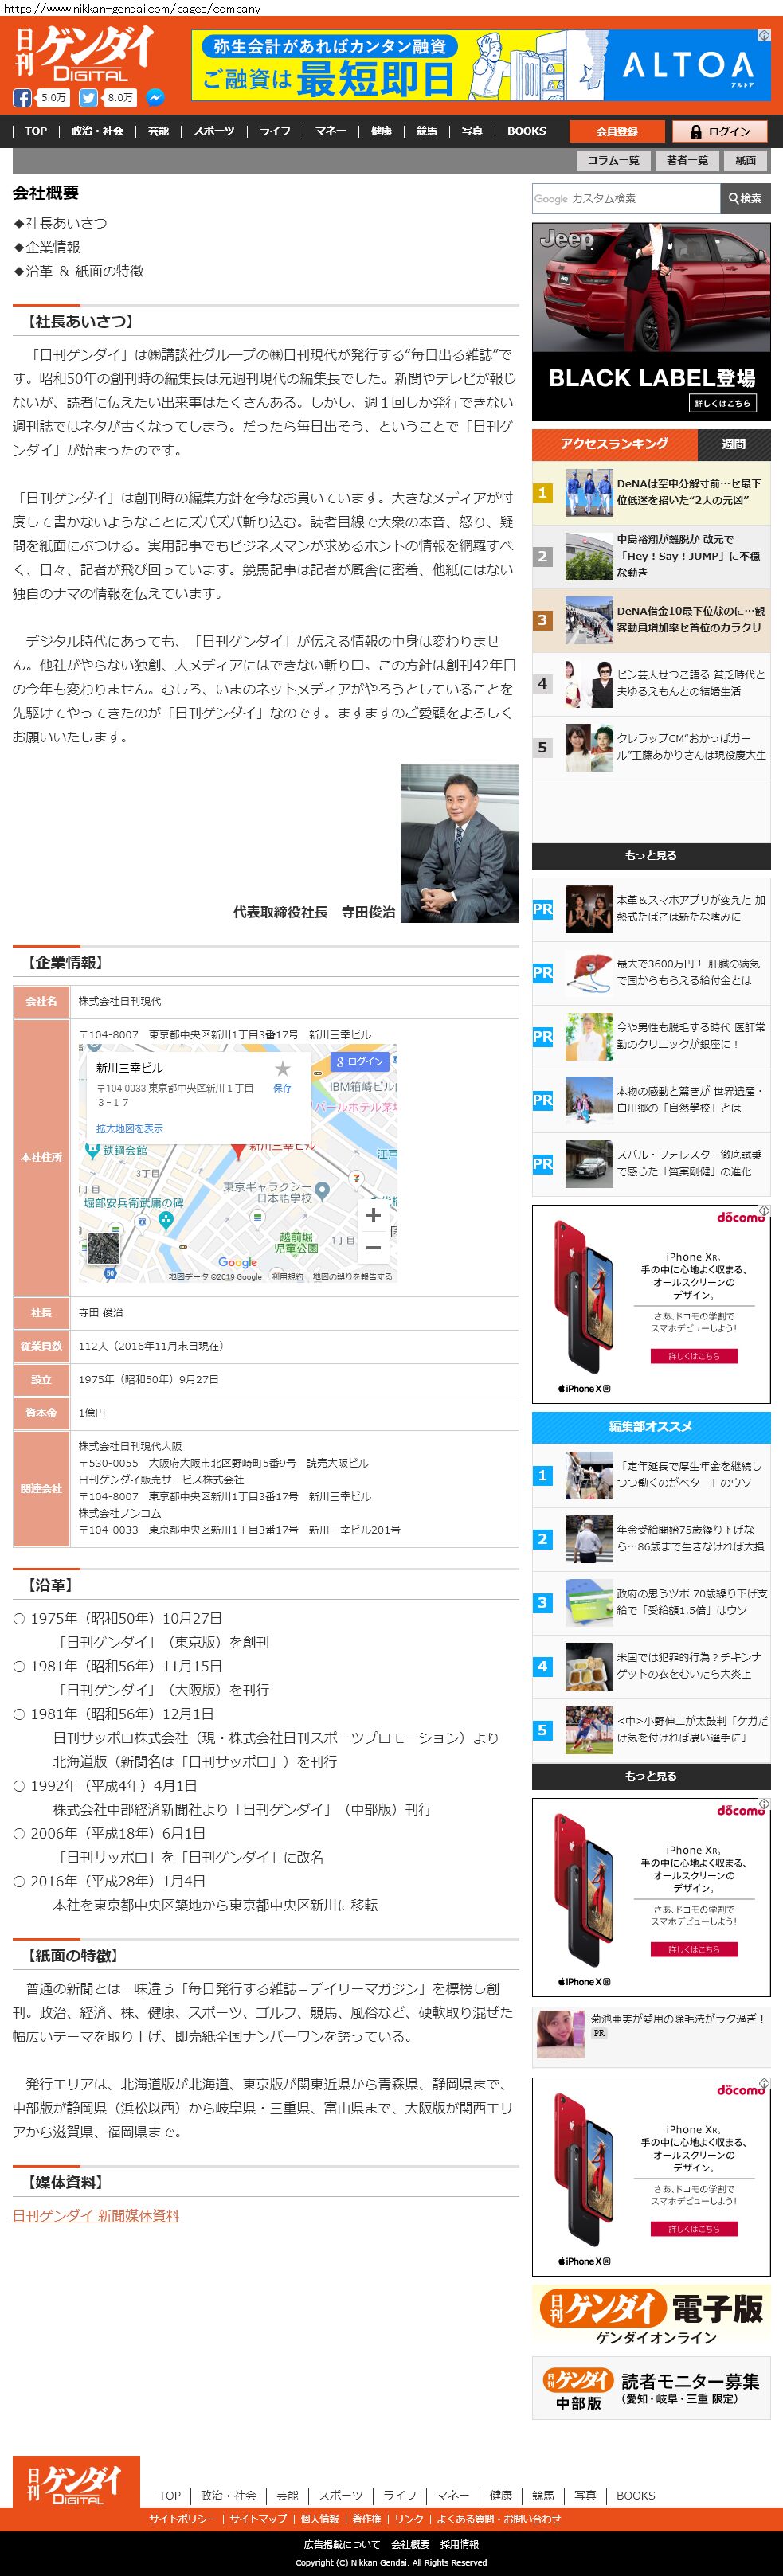
Task: Jump to 社長あいさつ anchor link
Action: click(66, 223)
